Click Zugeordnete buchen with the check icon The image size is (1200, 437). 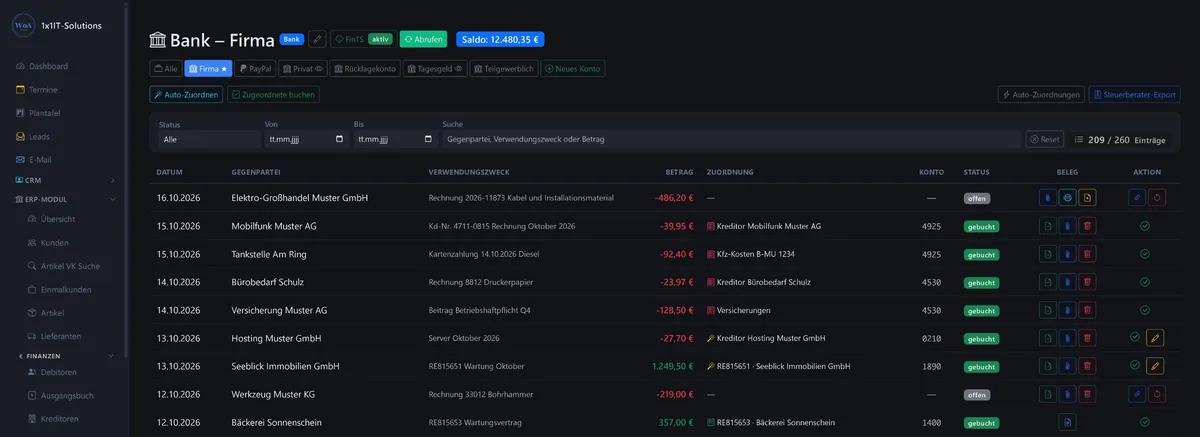(274, 94)
